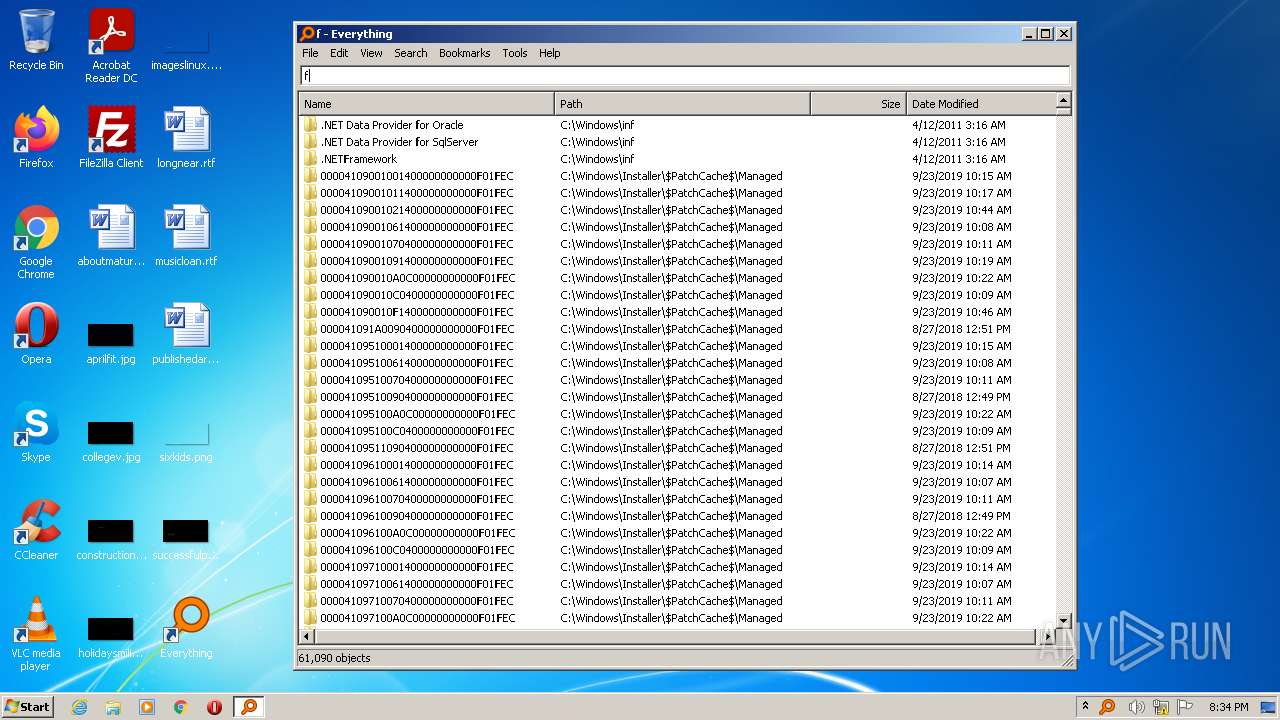
Task: Open the Recycle Bin desktop icon
Action: click(36, 40)
